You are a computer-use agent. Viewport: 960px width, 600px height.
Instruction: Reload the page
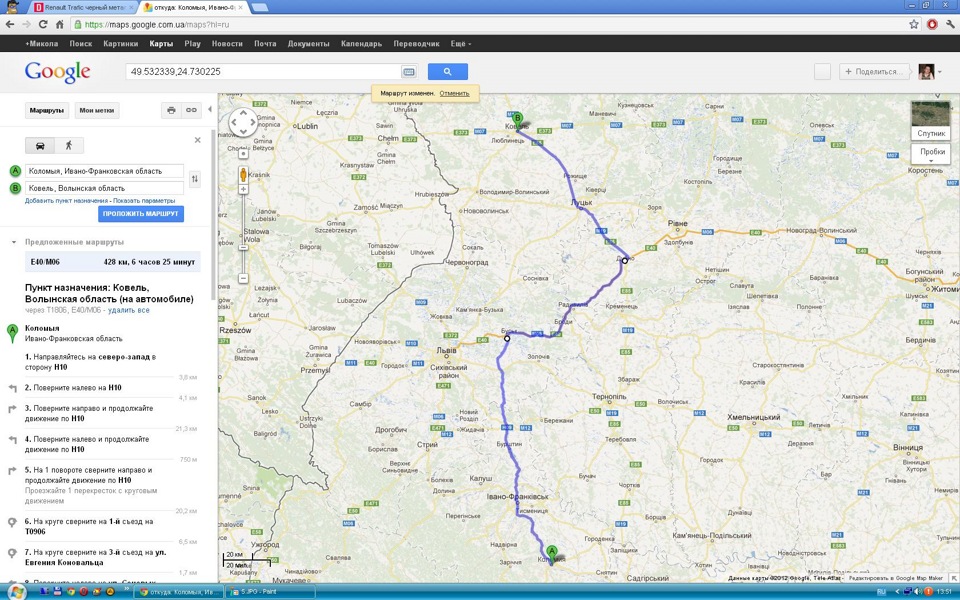coord(43,24)
